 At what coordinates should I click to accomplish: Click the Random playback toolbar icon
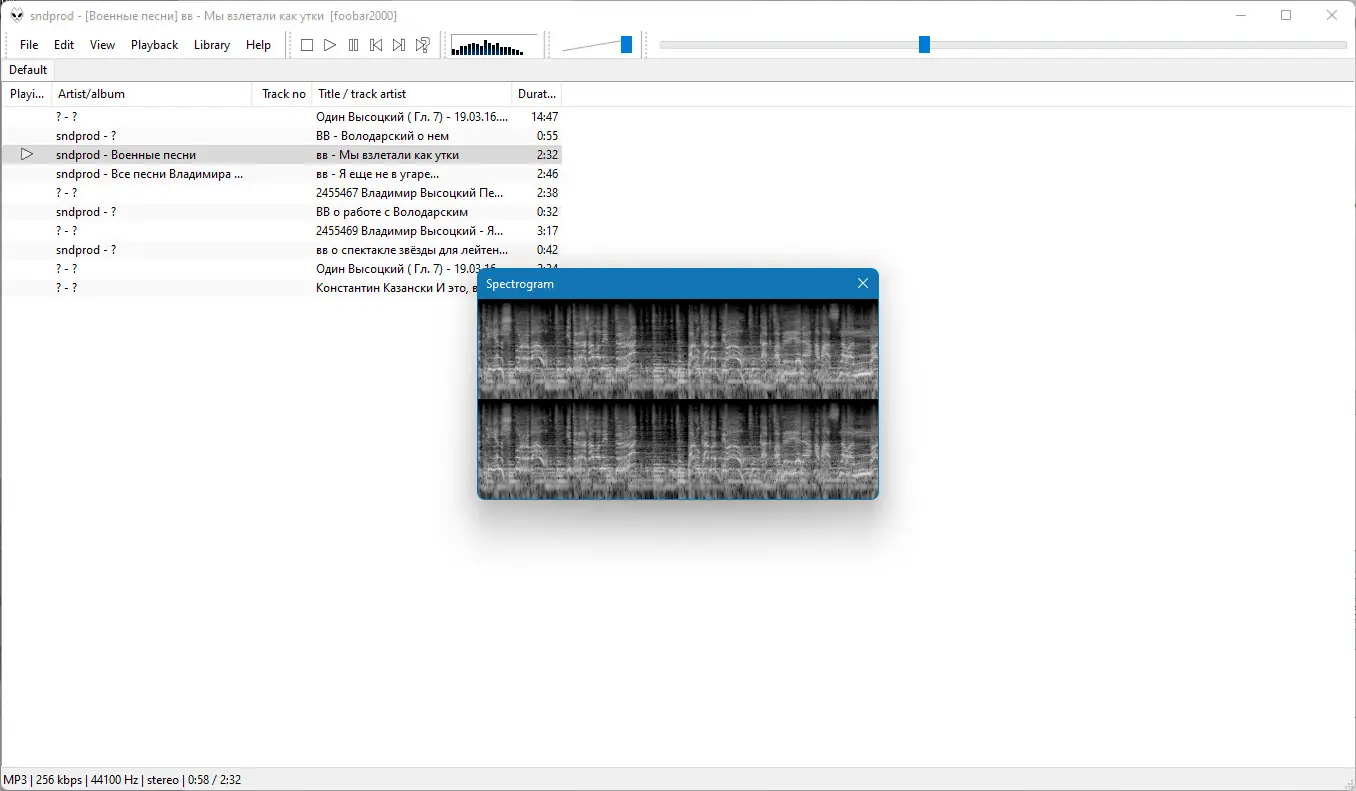[423, 45]
